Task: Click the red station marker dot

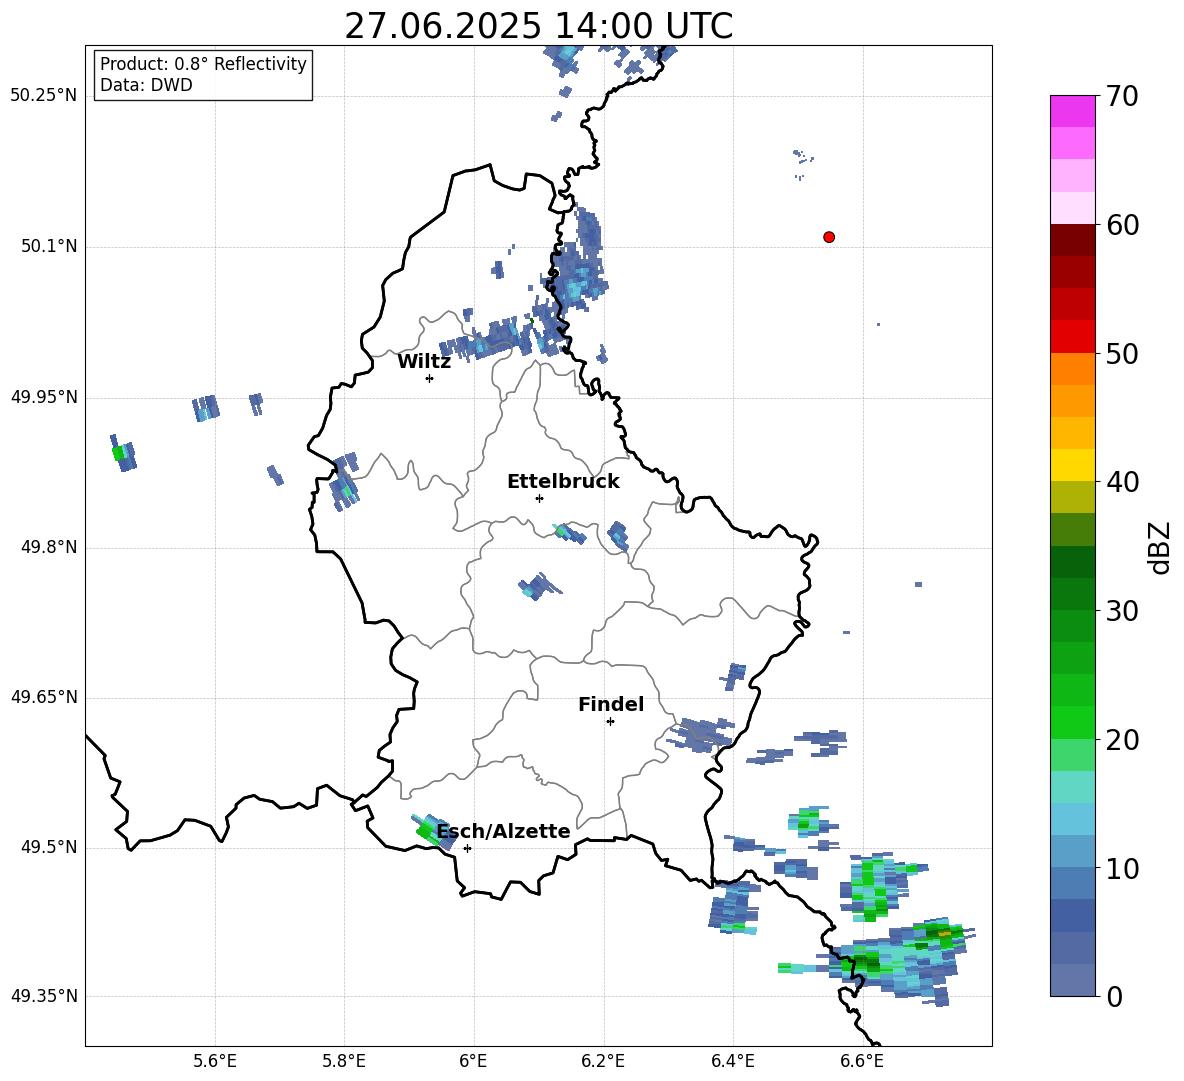Action: click(x=829, y=237)
